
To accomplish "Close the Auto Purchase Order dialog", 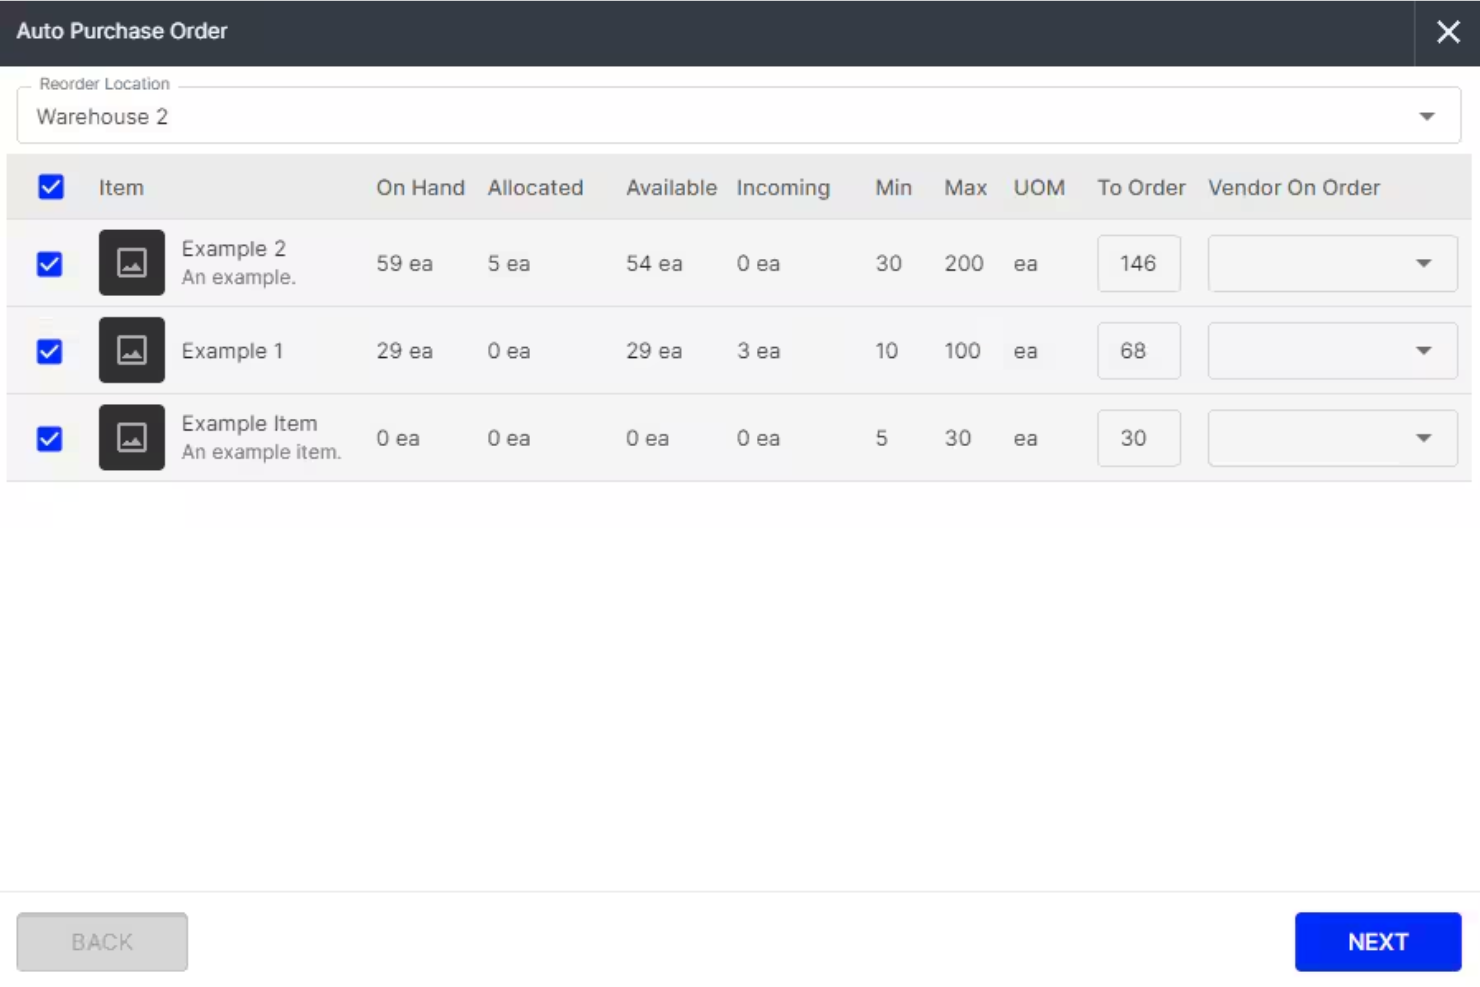I will coord(1448,31).
